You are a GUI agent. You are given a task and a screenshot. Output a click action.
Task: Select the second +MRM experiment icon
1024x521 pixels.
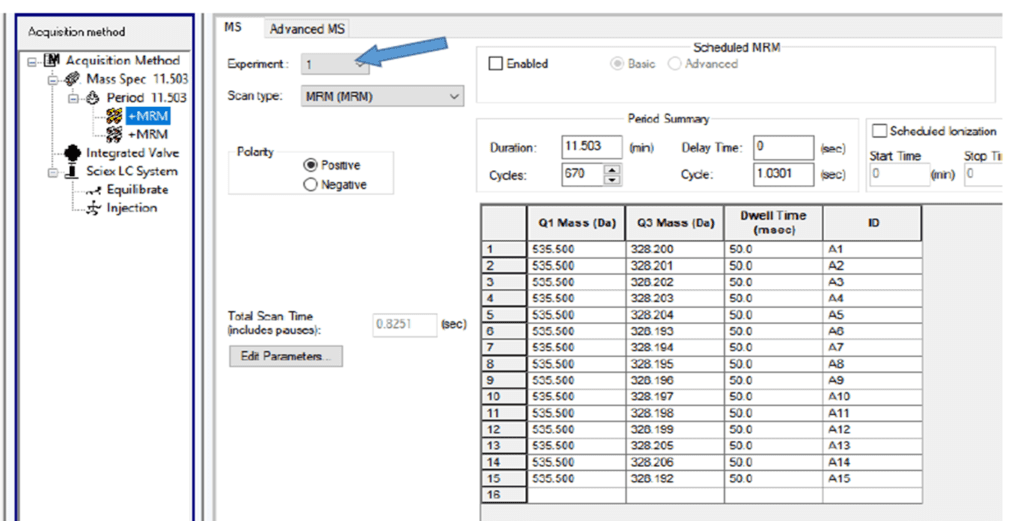[x=115, y=134]
